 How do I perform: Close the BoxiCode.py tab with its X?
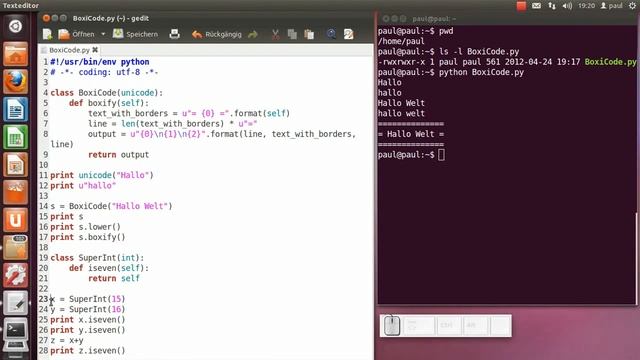tap(95, 50)
